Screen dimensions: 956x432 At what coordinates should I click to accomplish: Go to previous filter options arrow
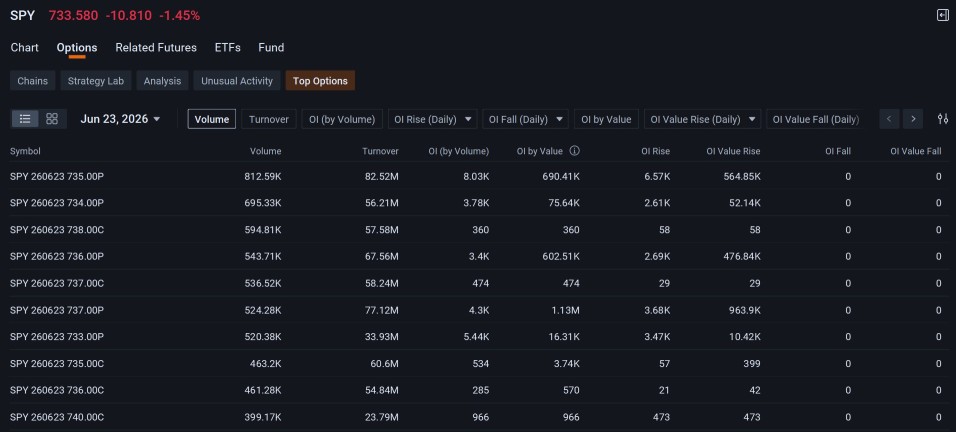(x=889, y=119)
